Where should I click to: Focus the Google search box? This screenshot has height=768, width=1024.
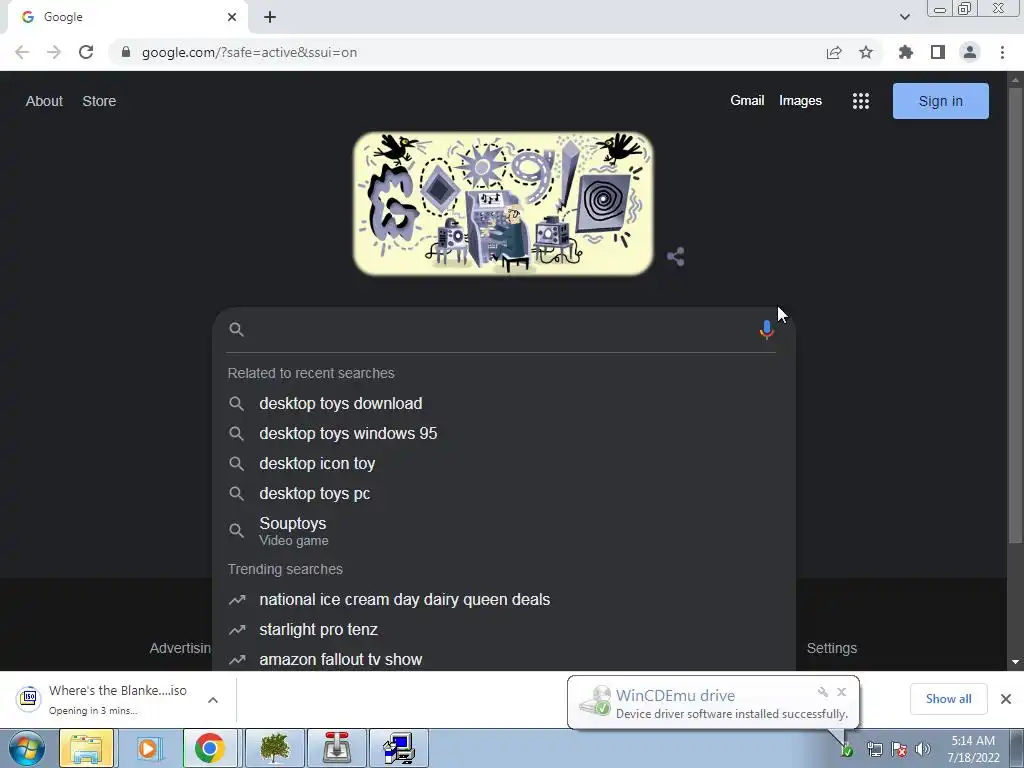500,330
